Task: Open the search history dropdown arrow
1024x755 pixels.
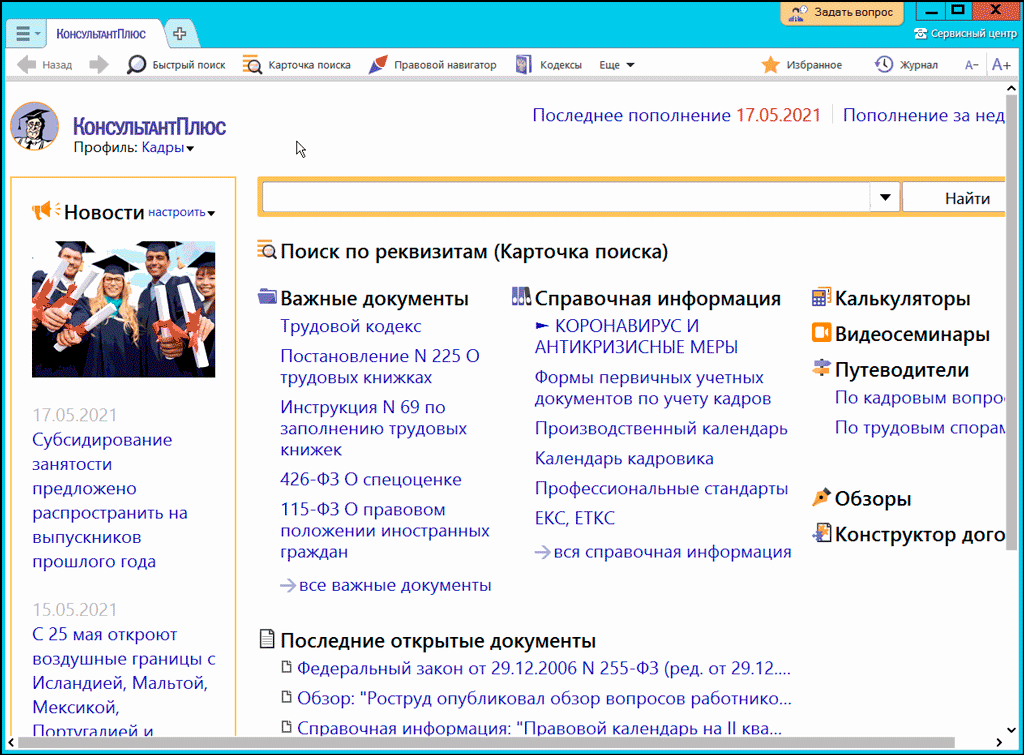Action: tap(885, 197)
